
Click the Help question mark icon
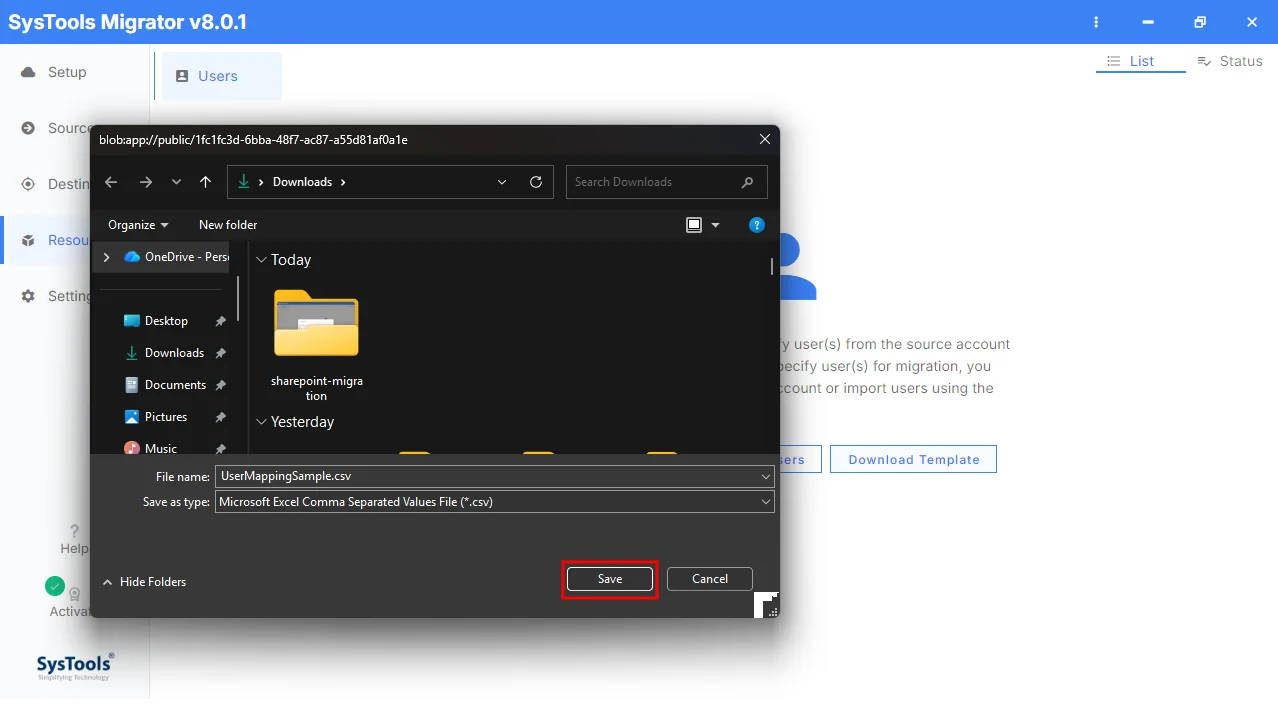74,531
